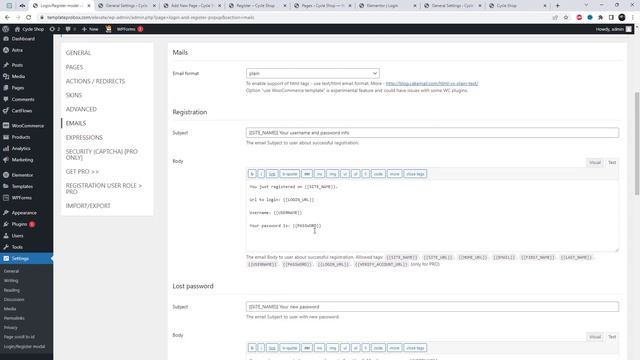Screen dimensions: 640x360
Task: Open the Tools menu
Action: [x=17, y=247]
